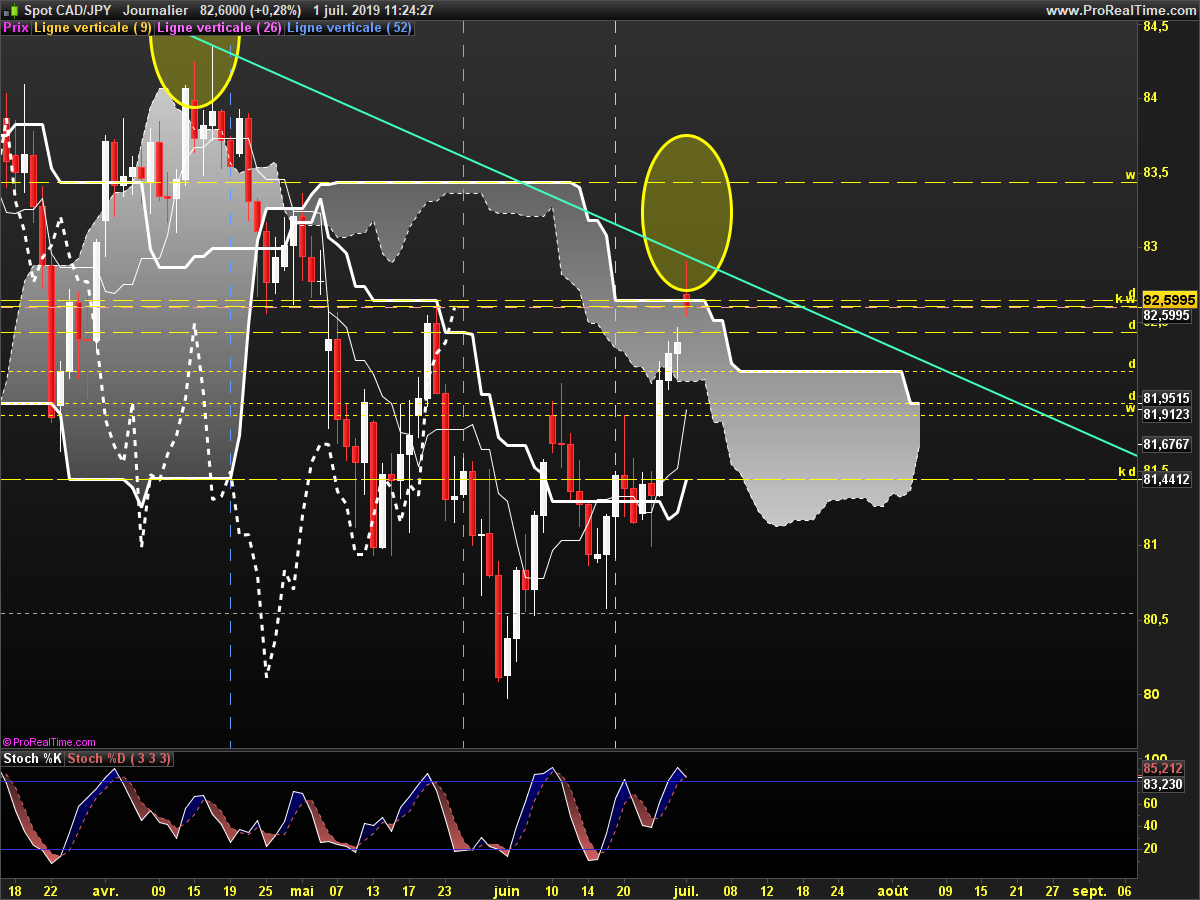Click the 83,5 price axis label
The height and width of the screenshot is (900, 1200).
click(1155, 173)
